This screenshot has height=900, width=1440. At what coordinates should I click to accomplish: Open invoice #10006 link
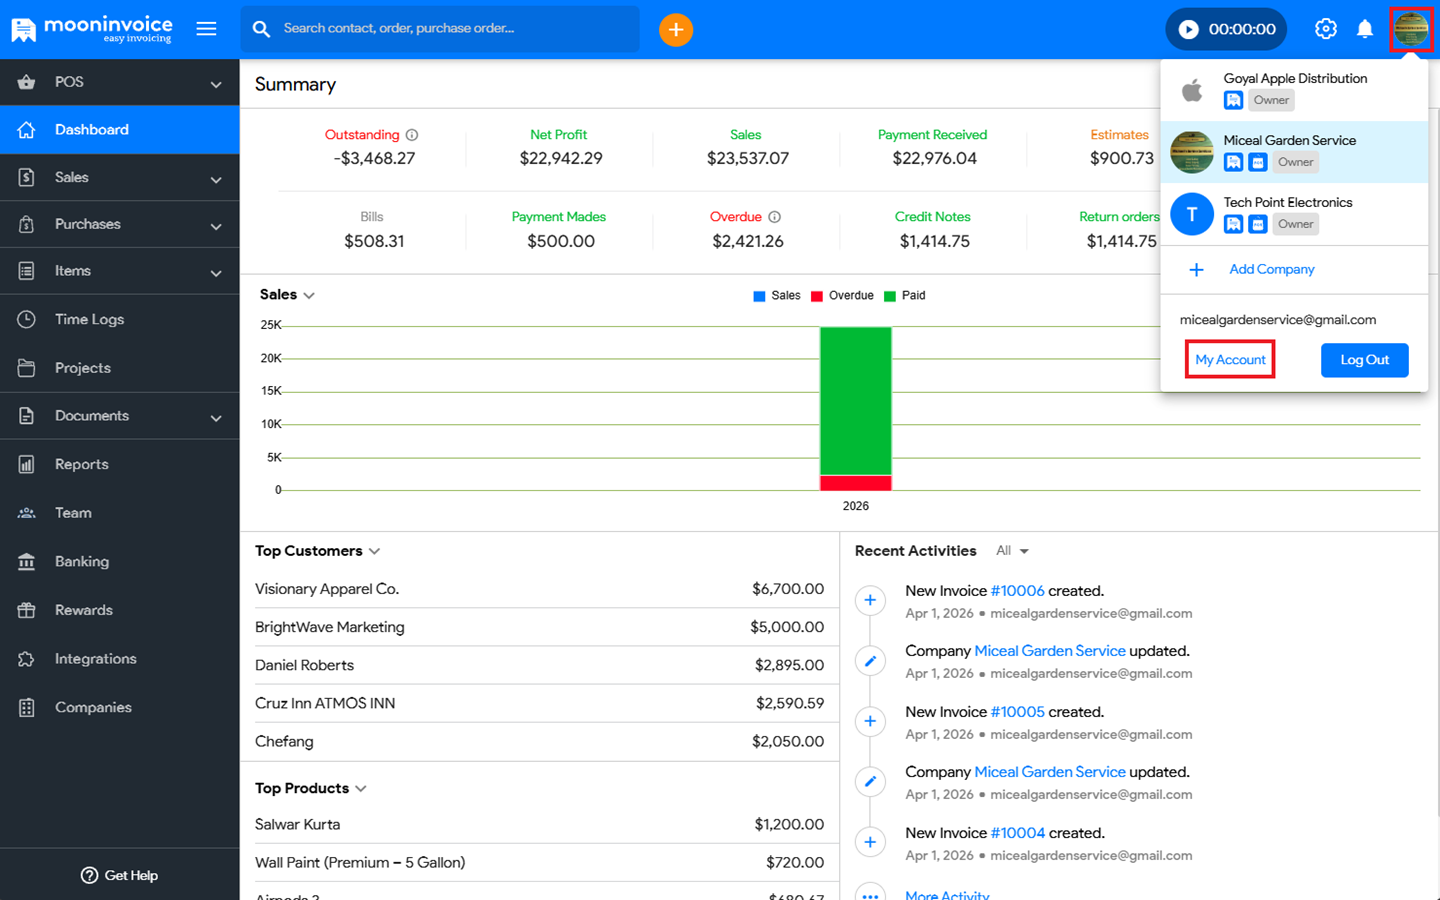[x=1017, y=591]
